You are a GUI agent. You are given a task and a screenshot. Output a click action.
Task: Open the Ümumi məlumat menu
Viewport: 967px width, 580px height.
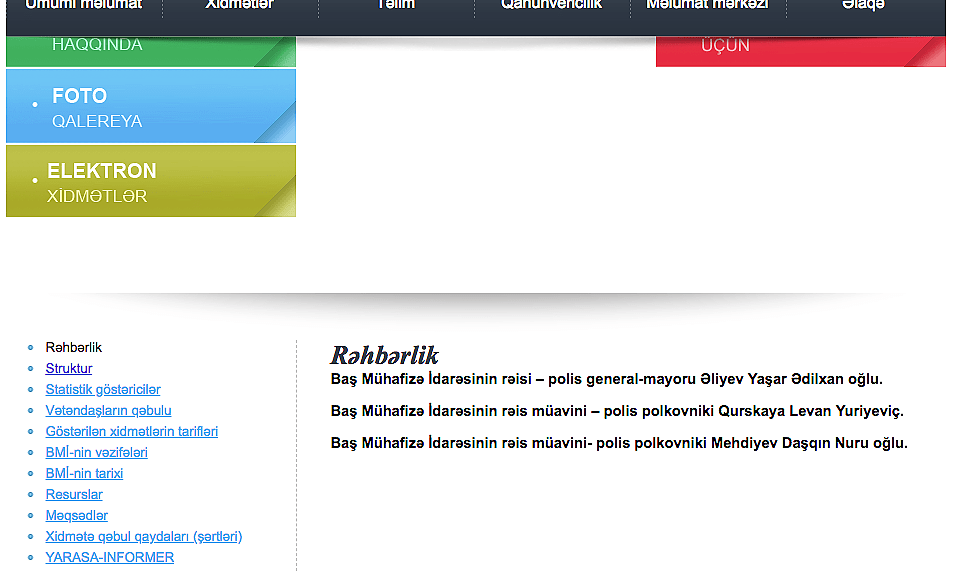[84, 7]
